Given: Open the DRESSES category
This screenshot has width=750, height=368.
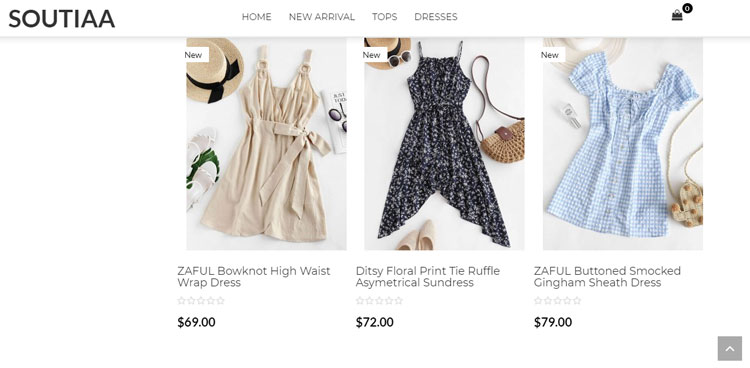Looking at the screenshot, I should click(x=436, y=17).
